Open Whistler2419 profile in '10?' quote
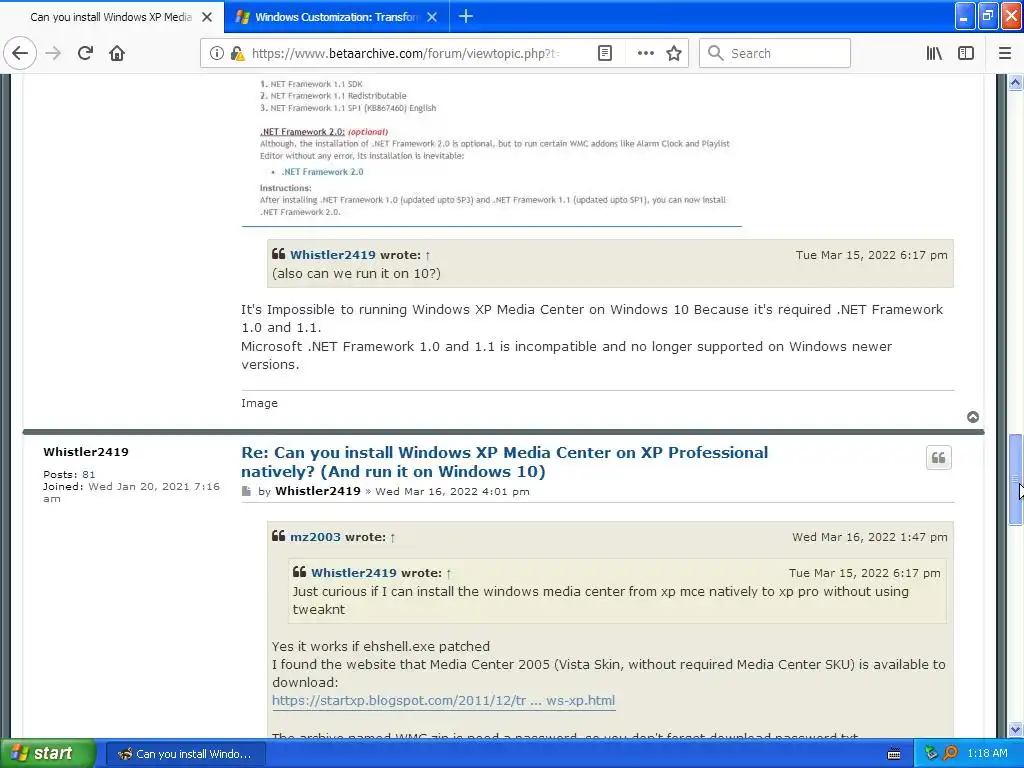Image resolution: width=1024 pixels, height=768 pixels. pyautogui.click(x=332, y=255)
